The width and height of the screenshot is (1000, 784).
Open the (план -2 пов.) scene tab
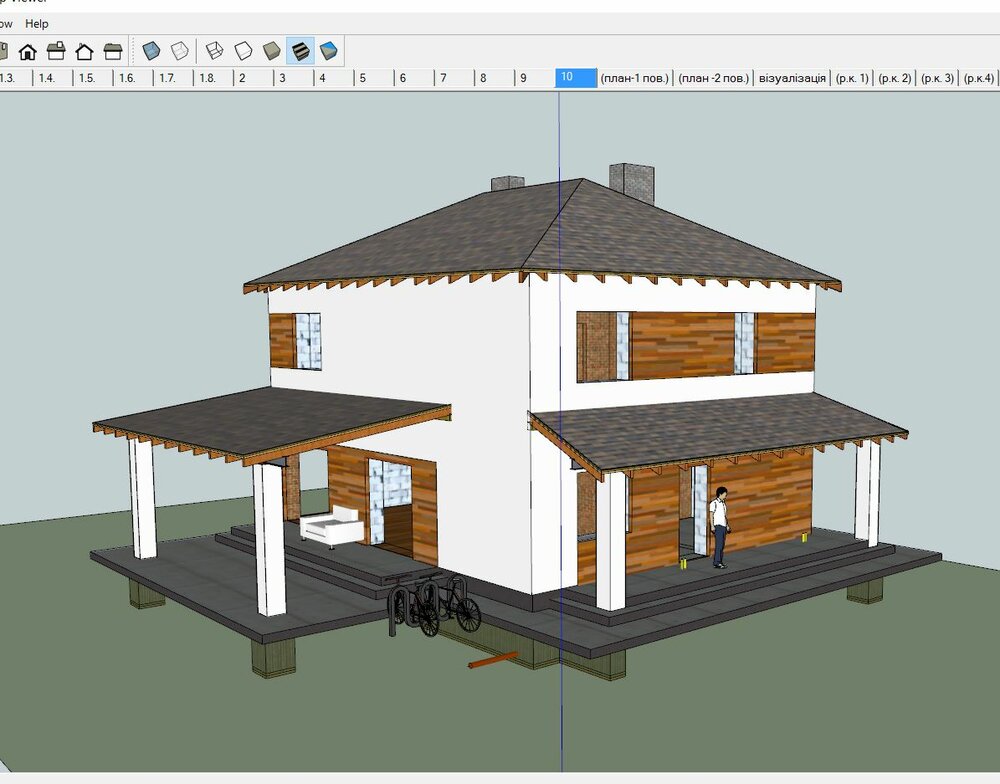(713, 78)
